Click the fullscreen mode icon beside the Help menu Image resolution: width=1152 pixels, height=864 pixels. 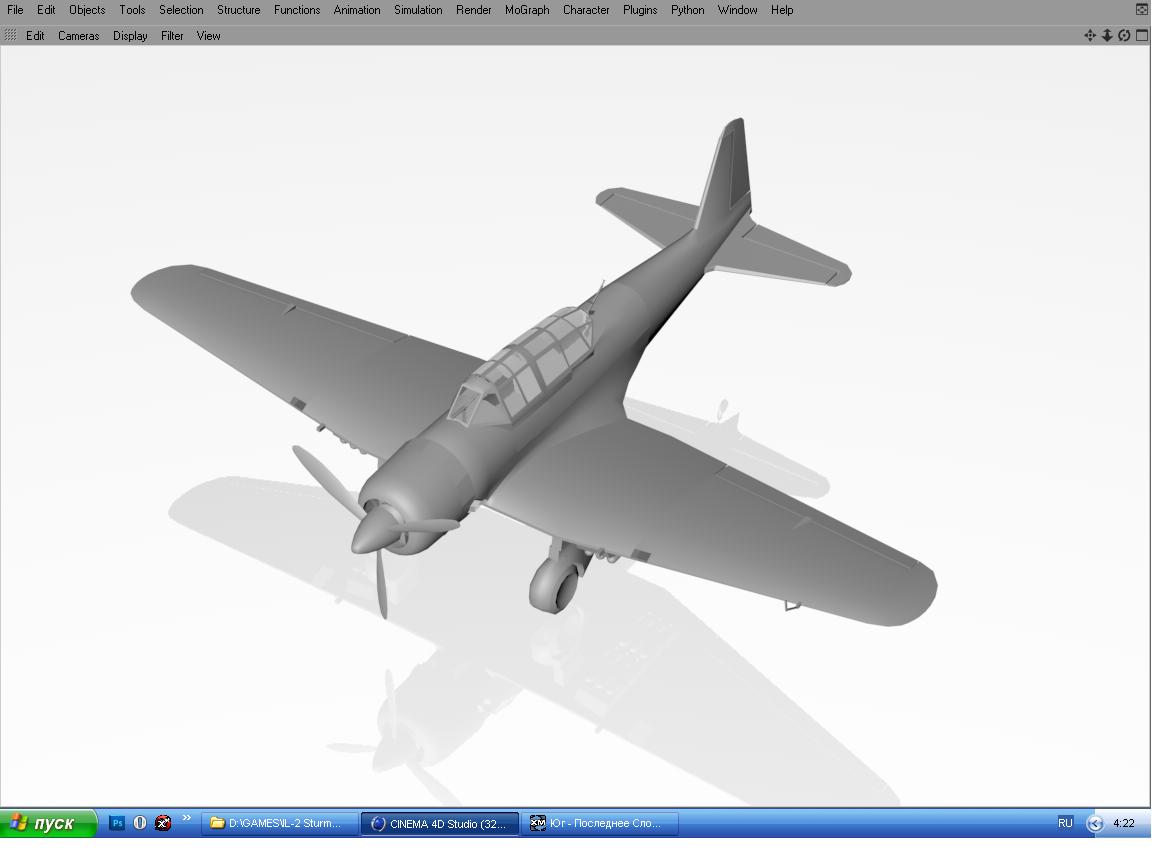coord(1142,10)
